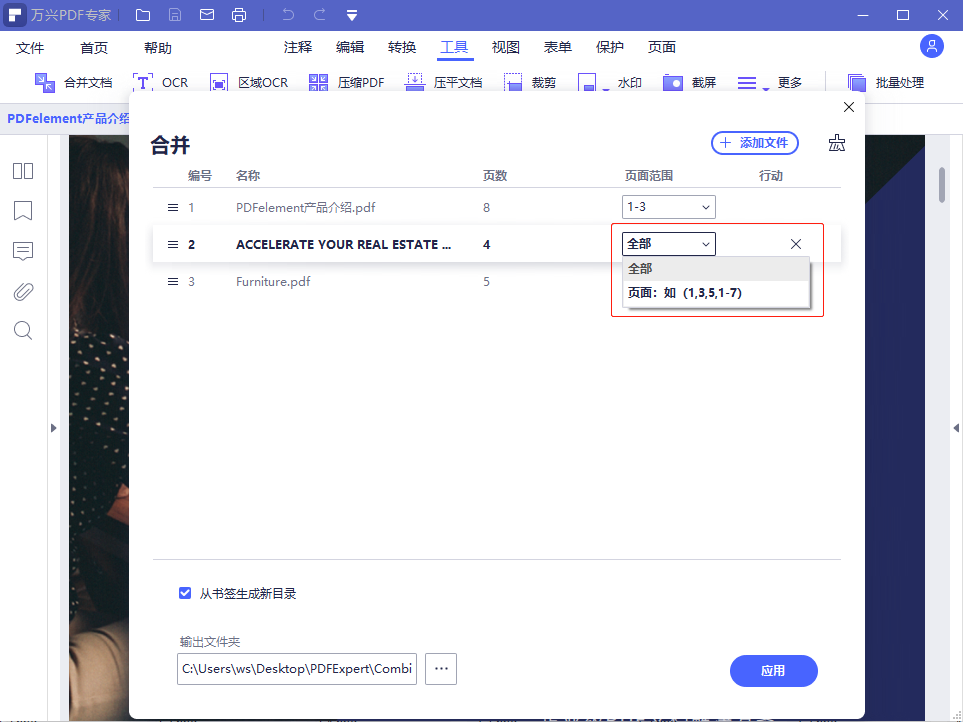Click the clear list broom icon
The width and height of the screenshot is (963, 722).
(837, 143)
